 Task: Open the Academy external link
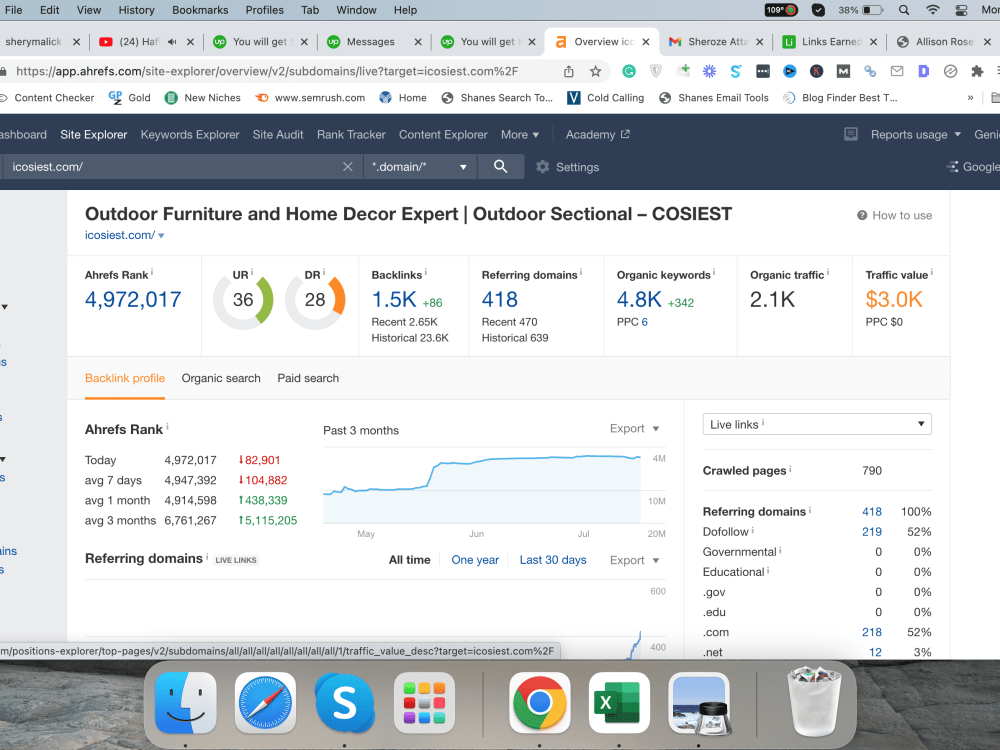click(x=597, y=135)
